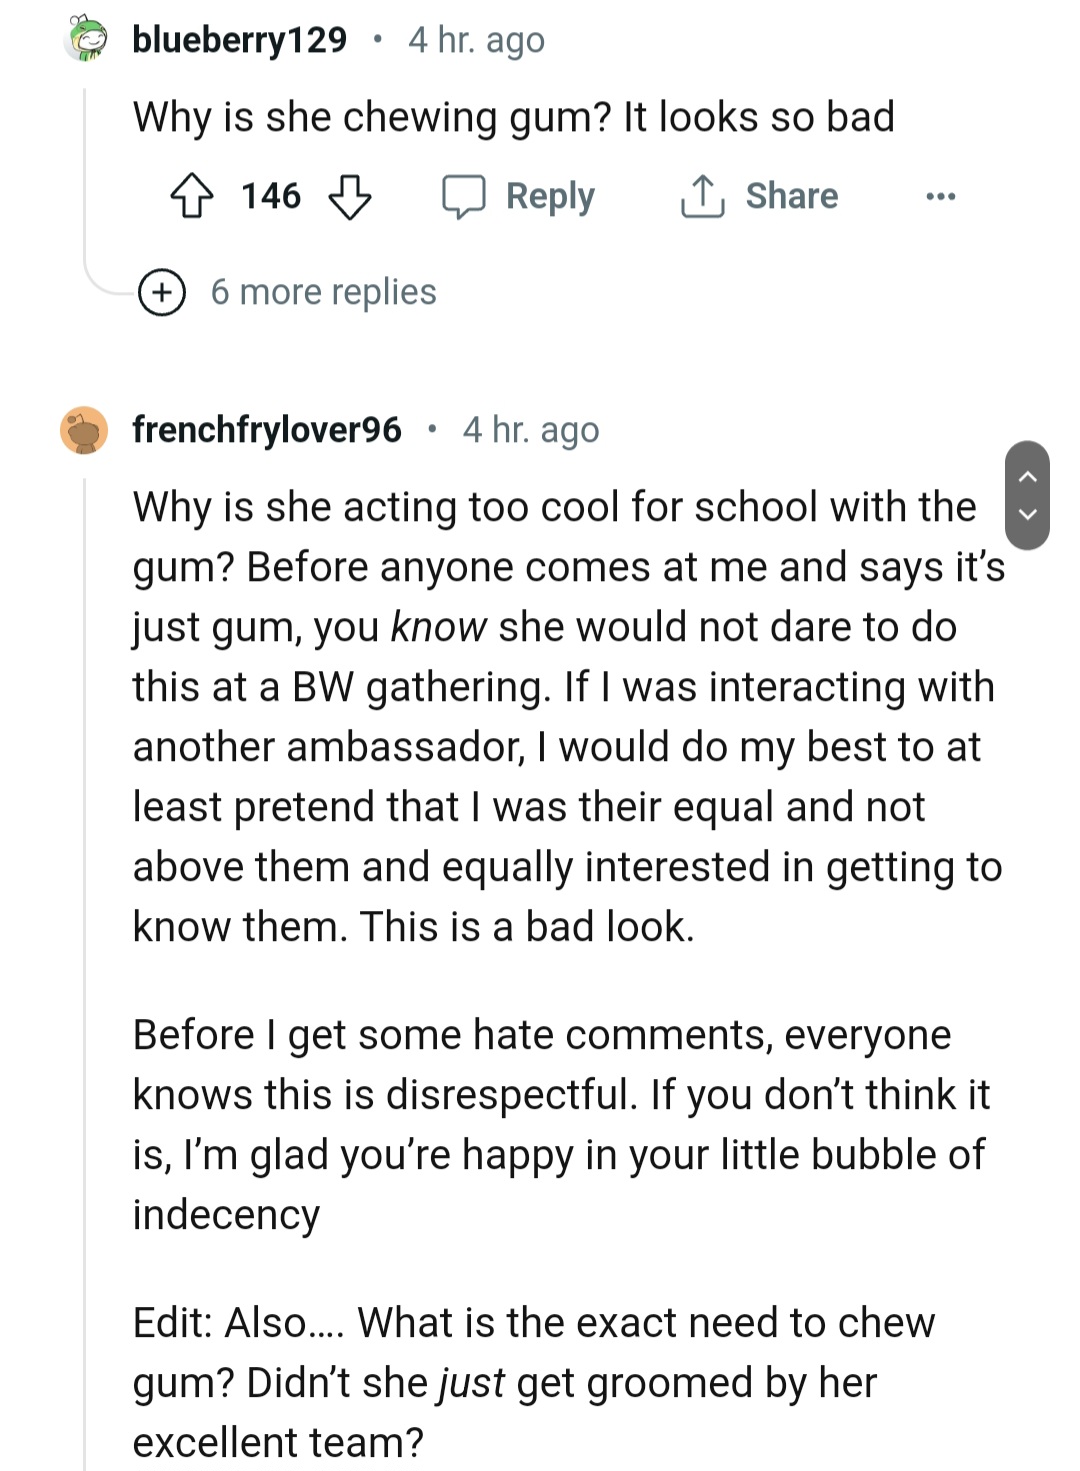Upvote blueberry129's comment

pos(191,196)
